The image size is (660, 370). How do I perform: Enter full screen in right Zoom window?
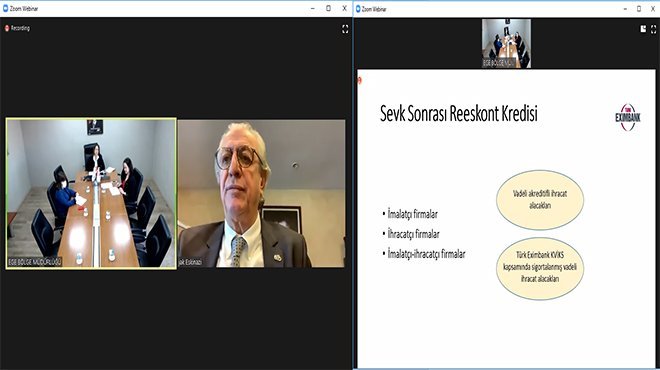(x=653, y=29)
